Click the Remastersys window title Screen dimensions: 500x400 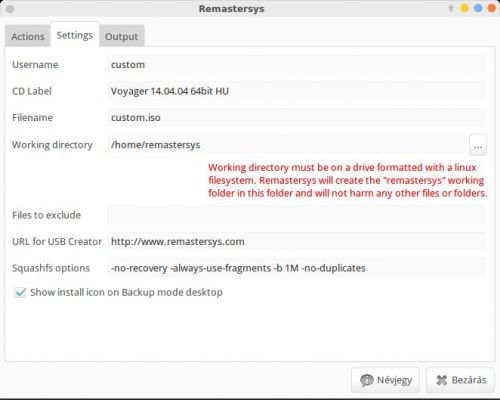click(x=231, y=9)
